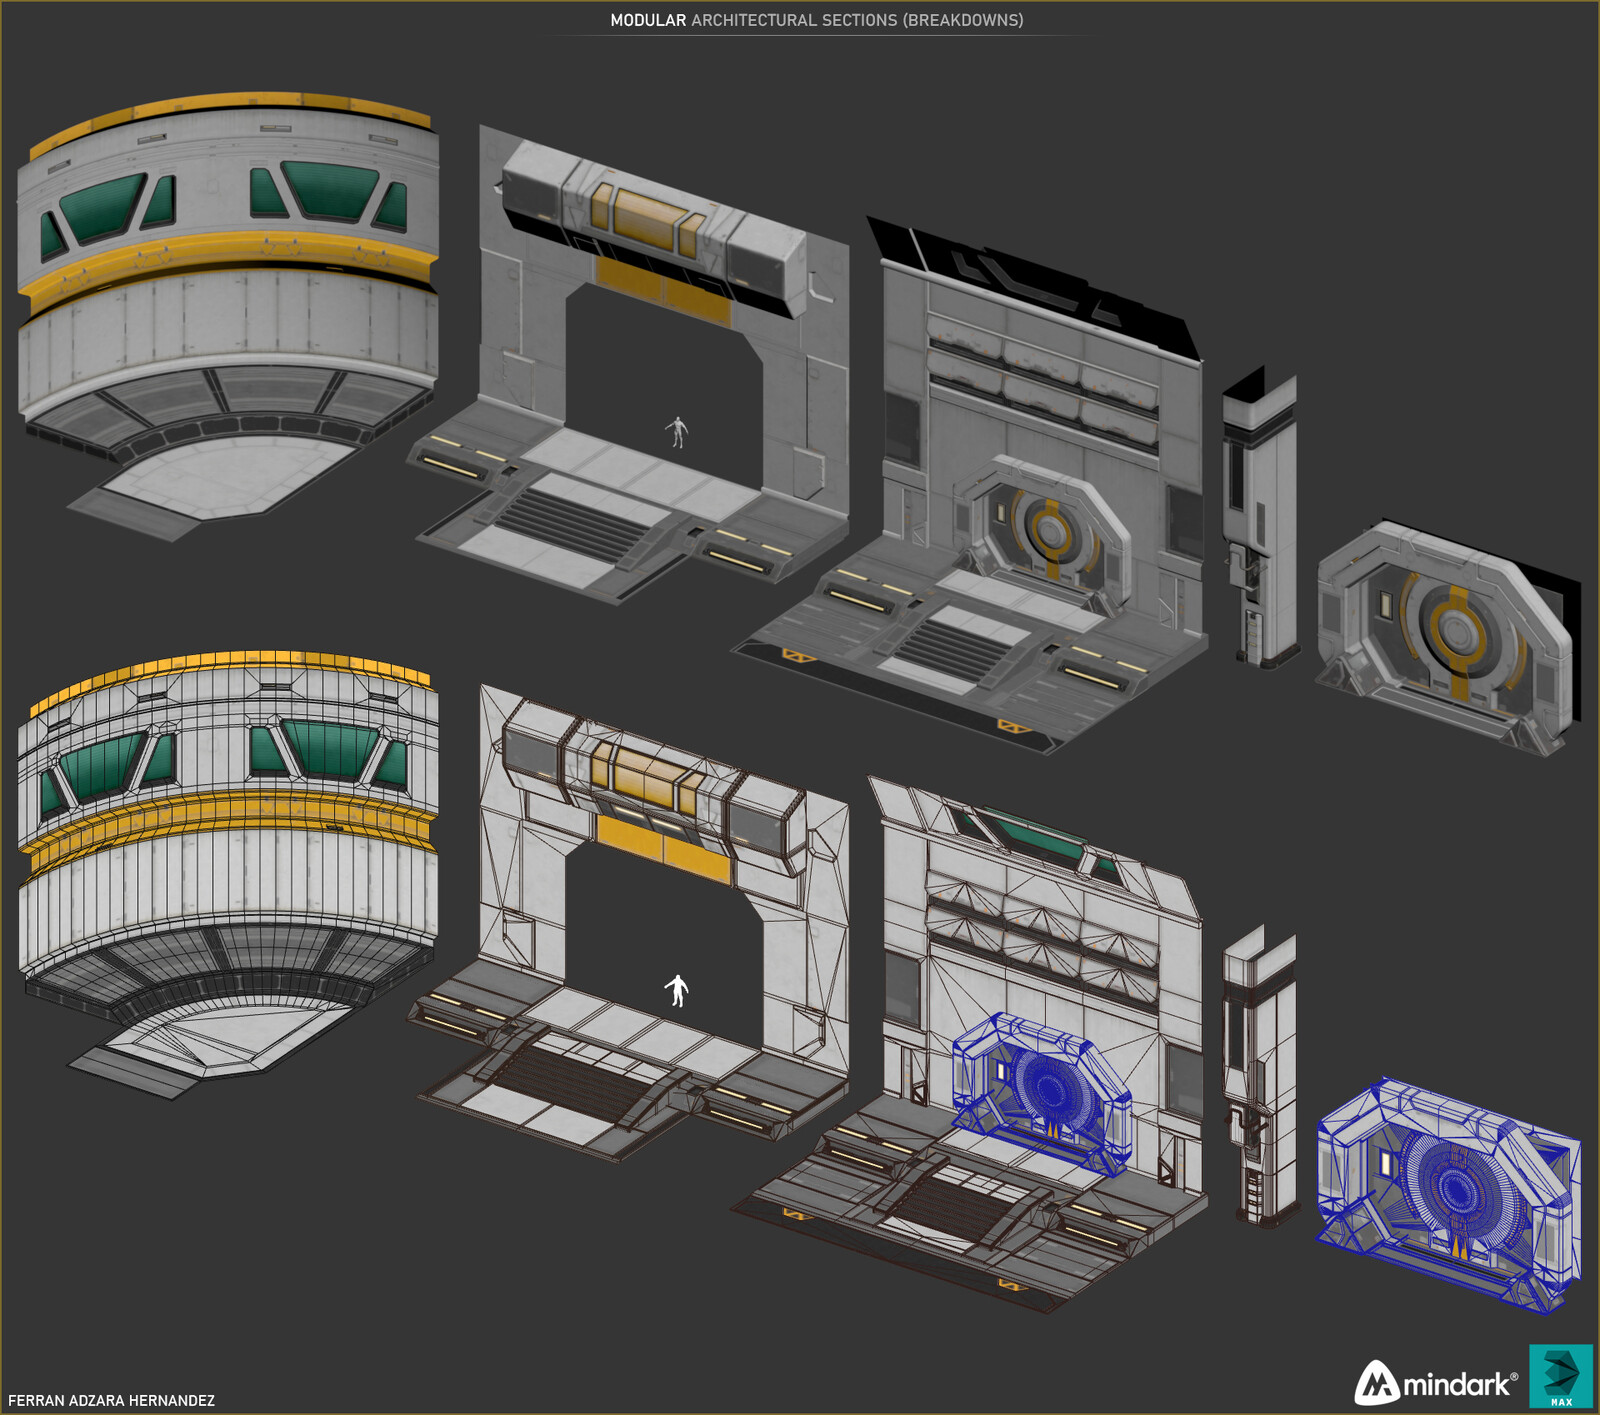Click the white scale figure in wireframe archway

click(x=678, y=990)
